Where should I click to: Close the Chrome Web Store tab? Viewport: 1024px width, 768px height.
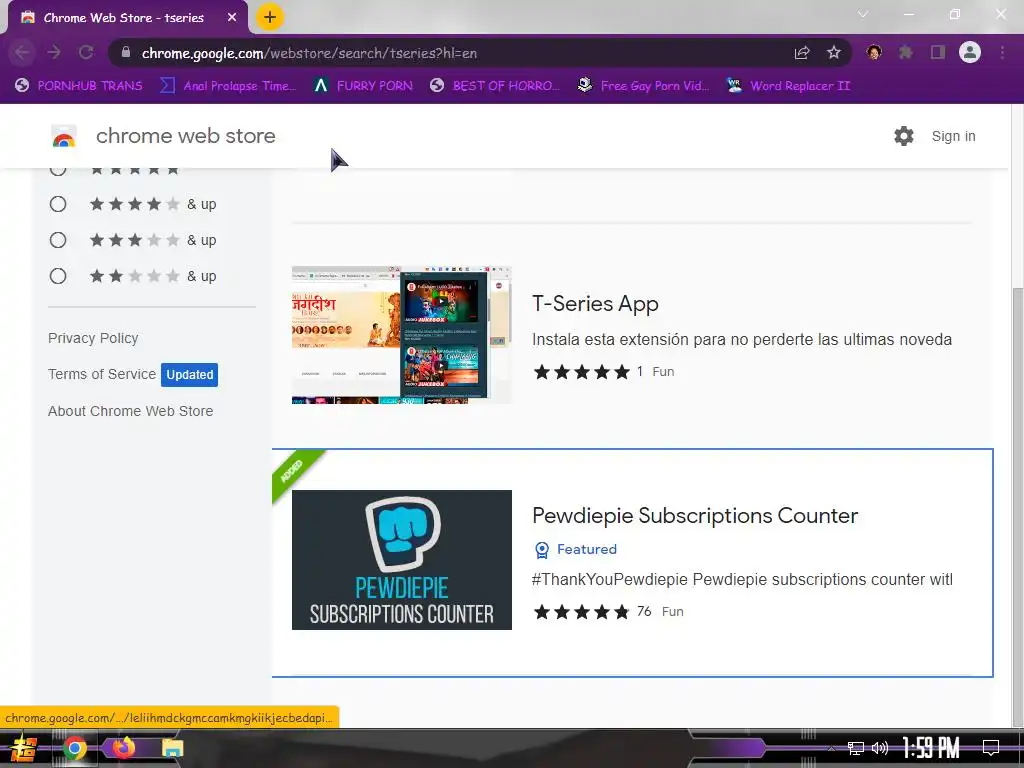pos(232,18)
